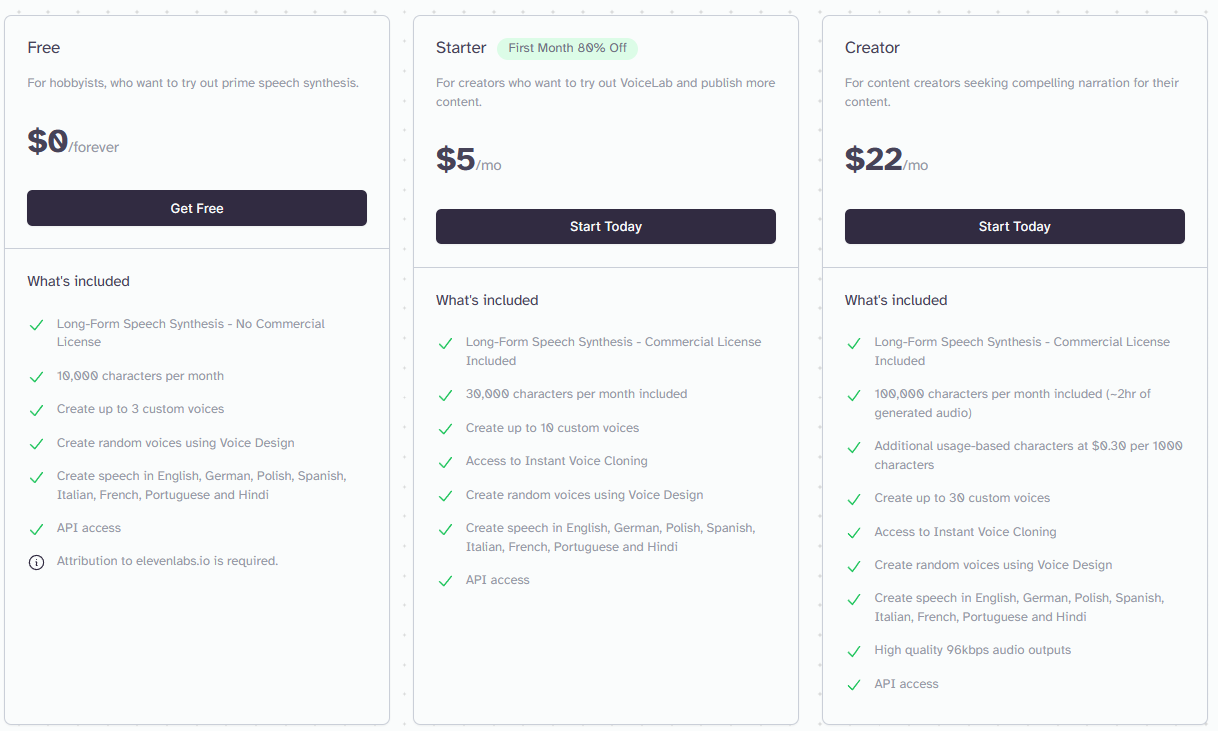The image size is (1218, 731).
Task: Click checkmark beside Additional usage-based characters
Action: [x=854, y=447]
